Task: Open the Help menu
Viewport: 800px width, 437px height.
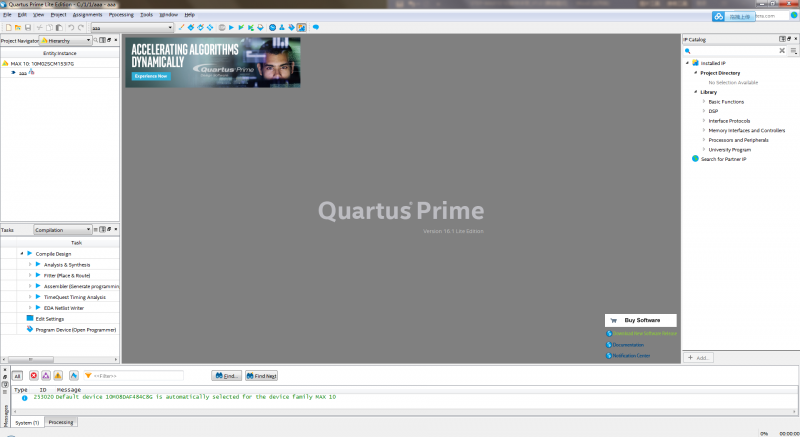Action: 189,15
